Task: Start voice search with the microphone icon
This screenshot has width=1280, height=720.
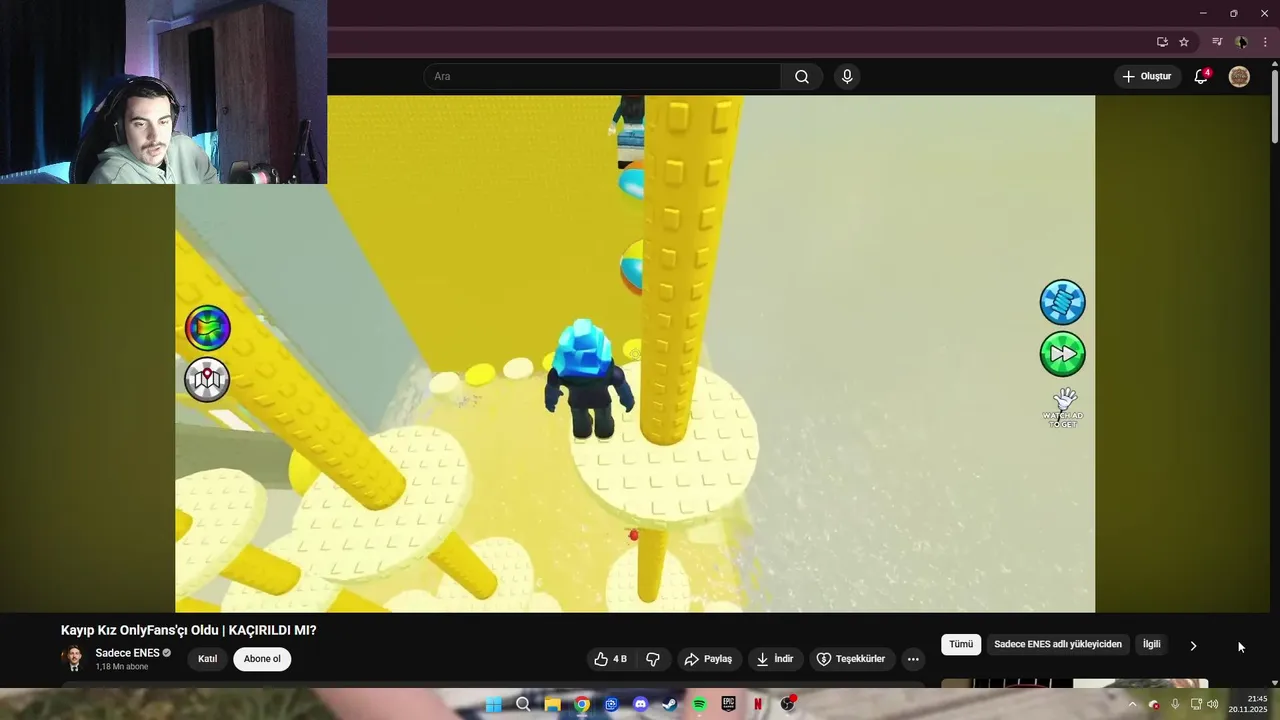Action: [847, 77]
